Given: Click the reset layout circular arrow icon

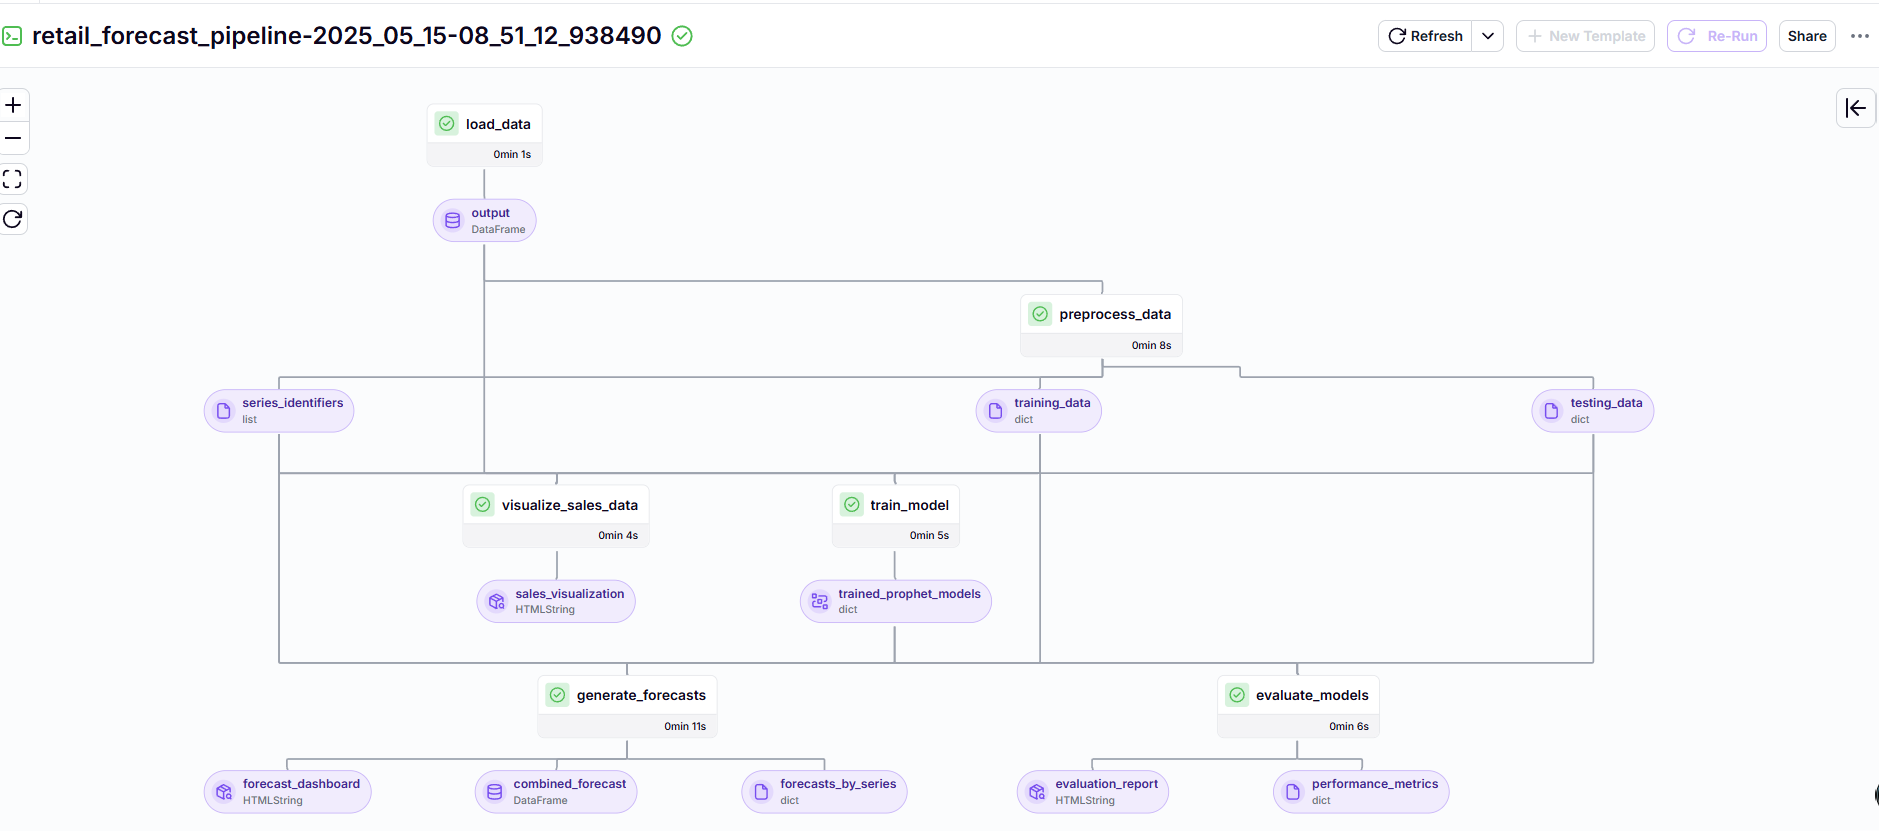Looking at the screenshot, I should (13, 219).
